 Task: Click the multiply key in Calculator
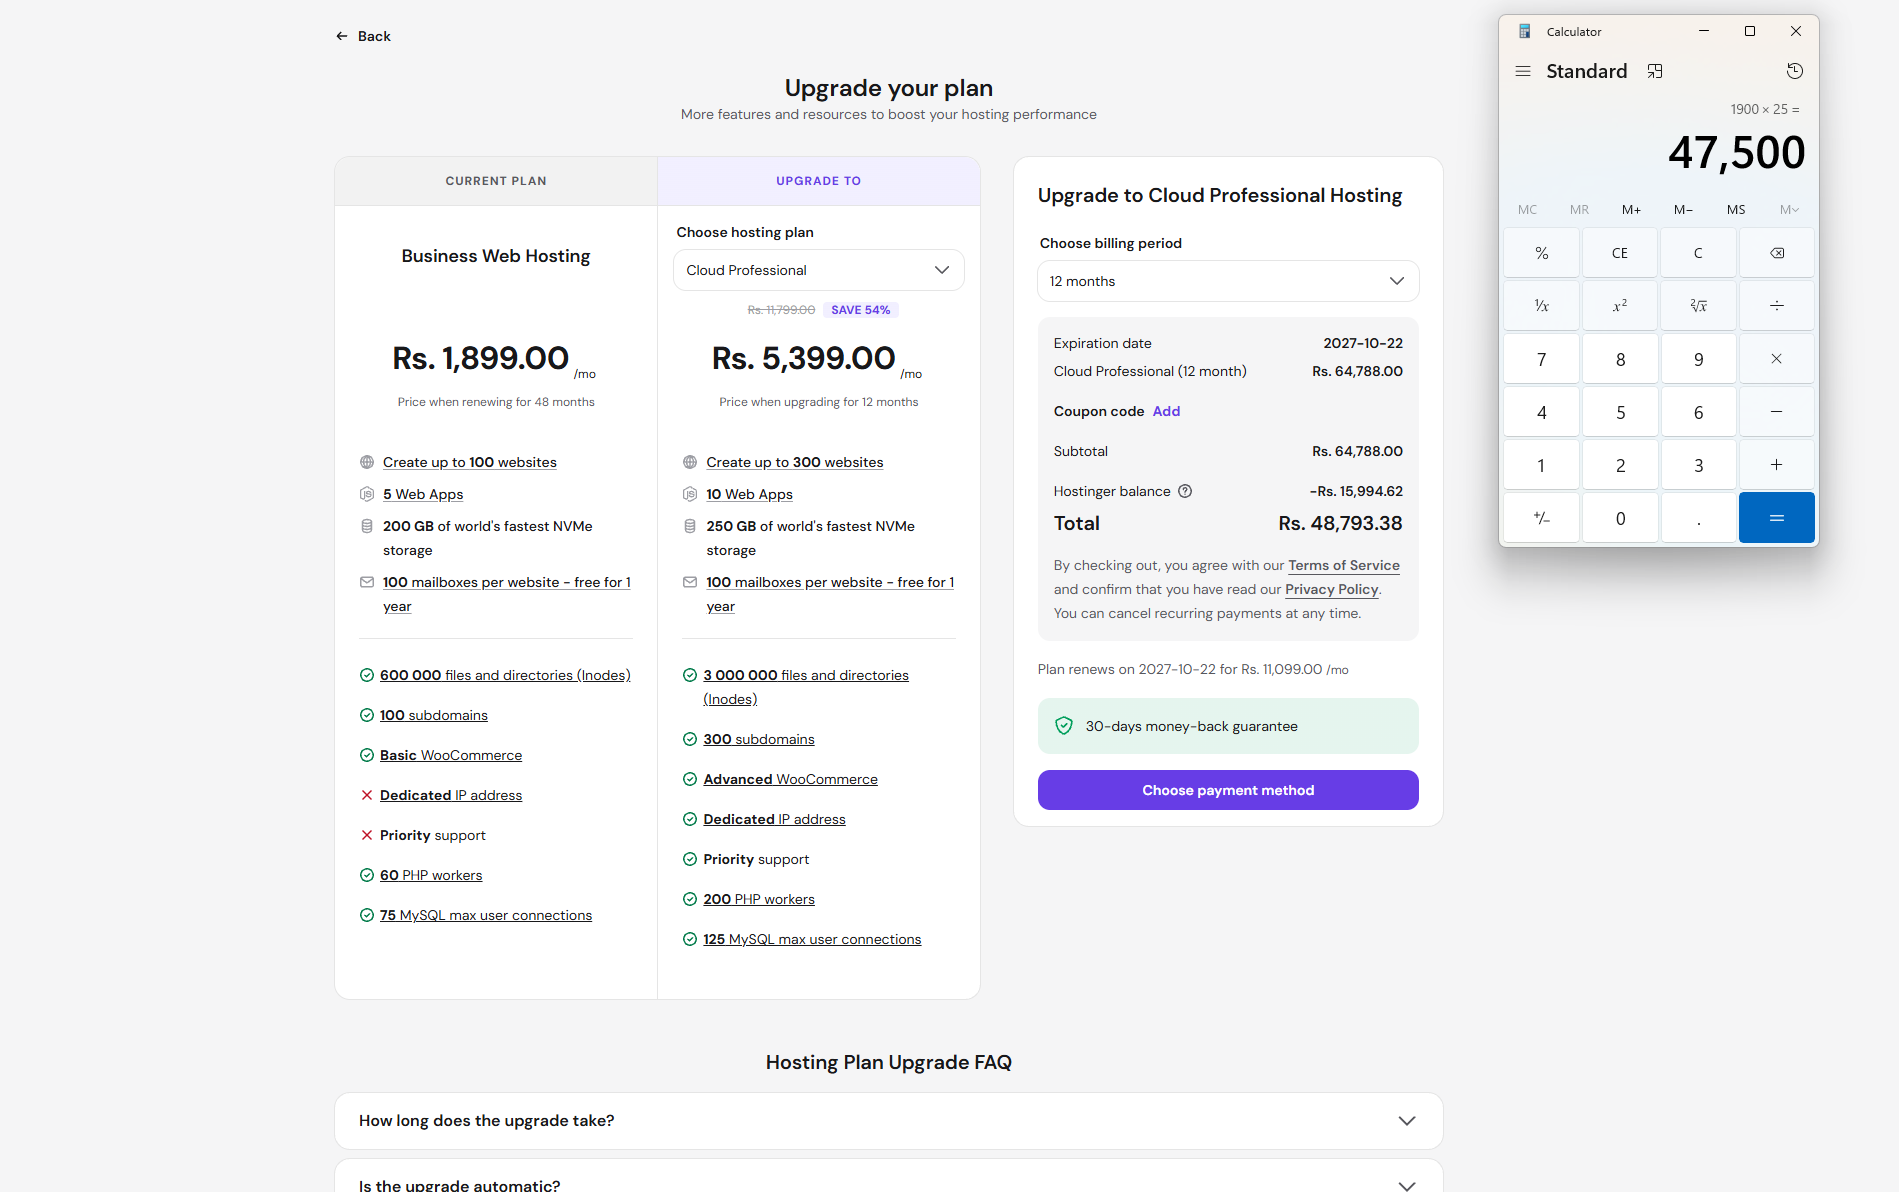tap(1777, 359)
